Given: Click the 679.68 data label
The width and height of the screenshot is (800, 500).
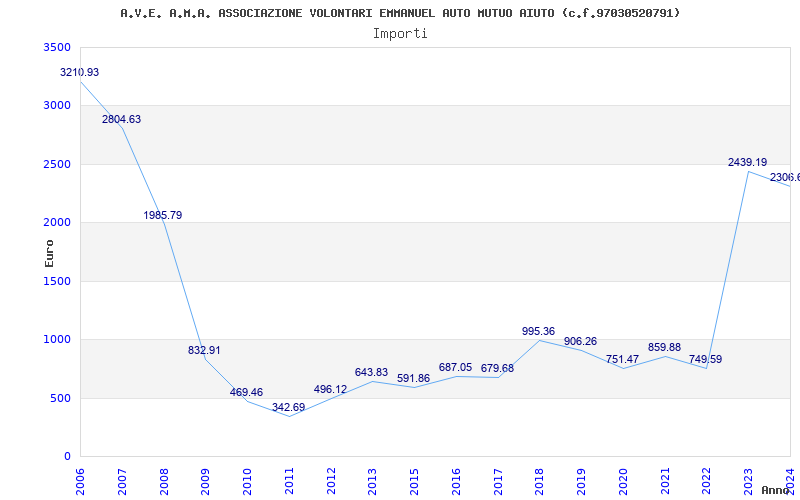Looking at the screenshot, I should [497, 368].
